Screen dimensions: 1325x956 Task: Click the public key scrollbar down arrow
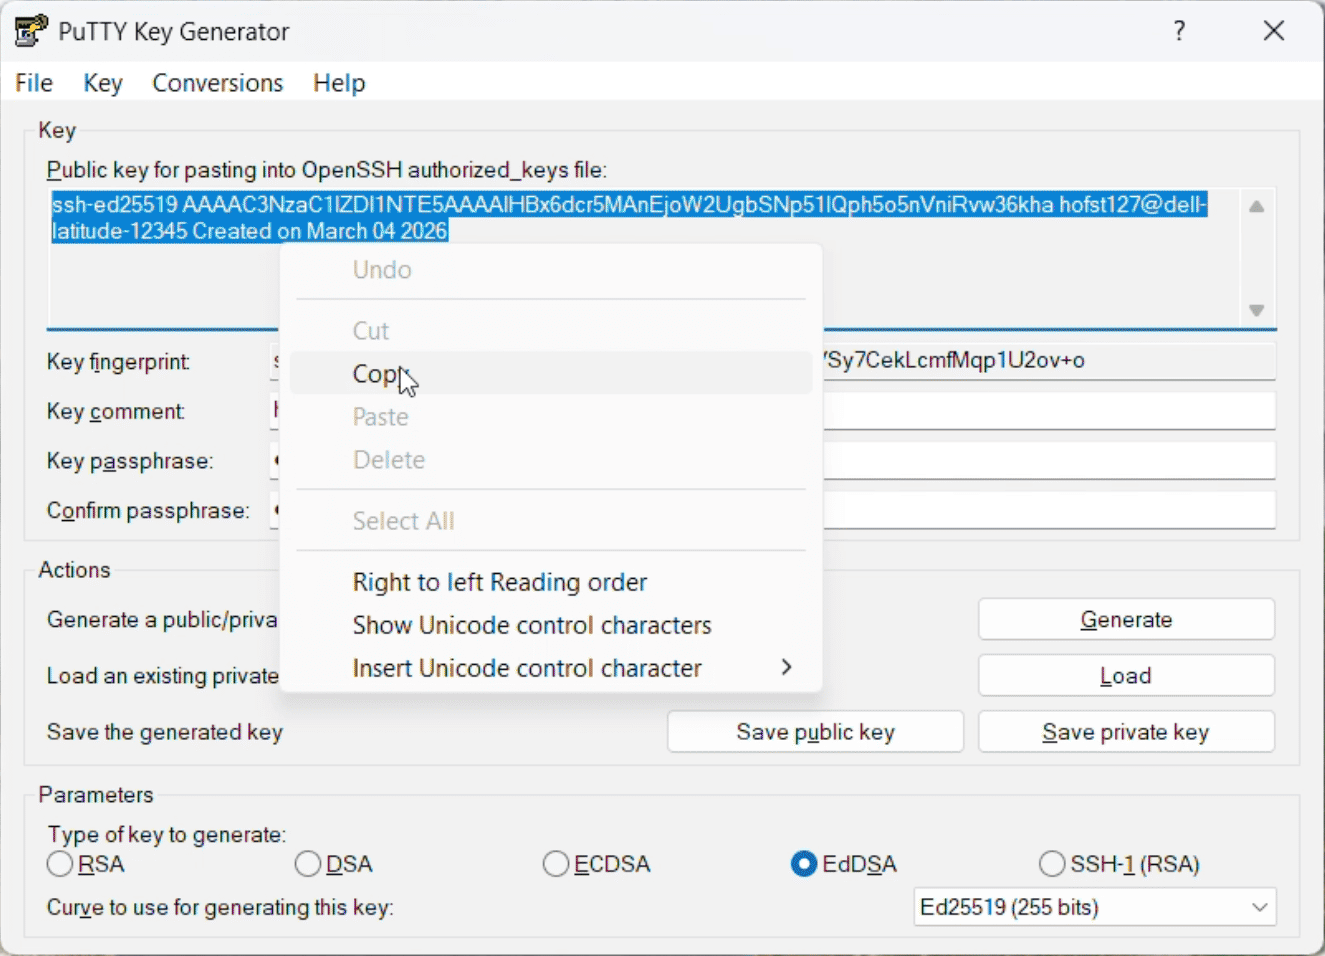pyautogui.click(x=1257, y=311)
